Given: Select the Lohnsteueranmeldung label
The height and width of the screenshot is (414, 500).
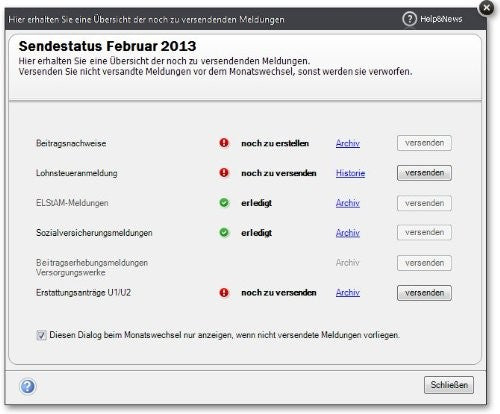Looking at the screenshot, I should tap(77, 173).
